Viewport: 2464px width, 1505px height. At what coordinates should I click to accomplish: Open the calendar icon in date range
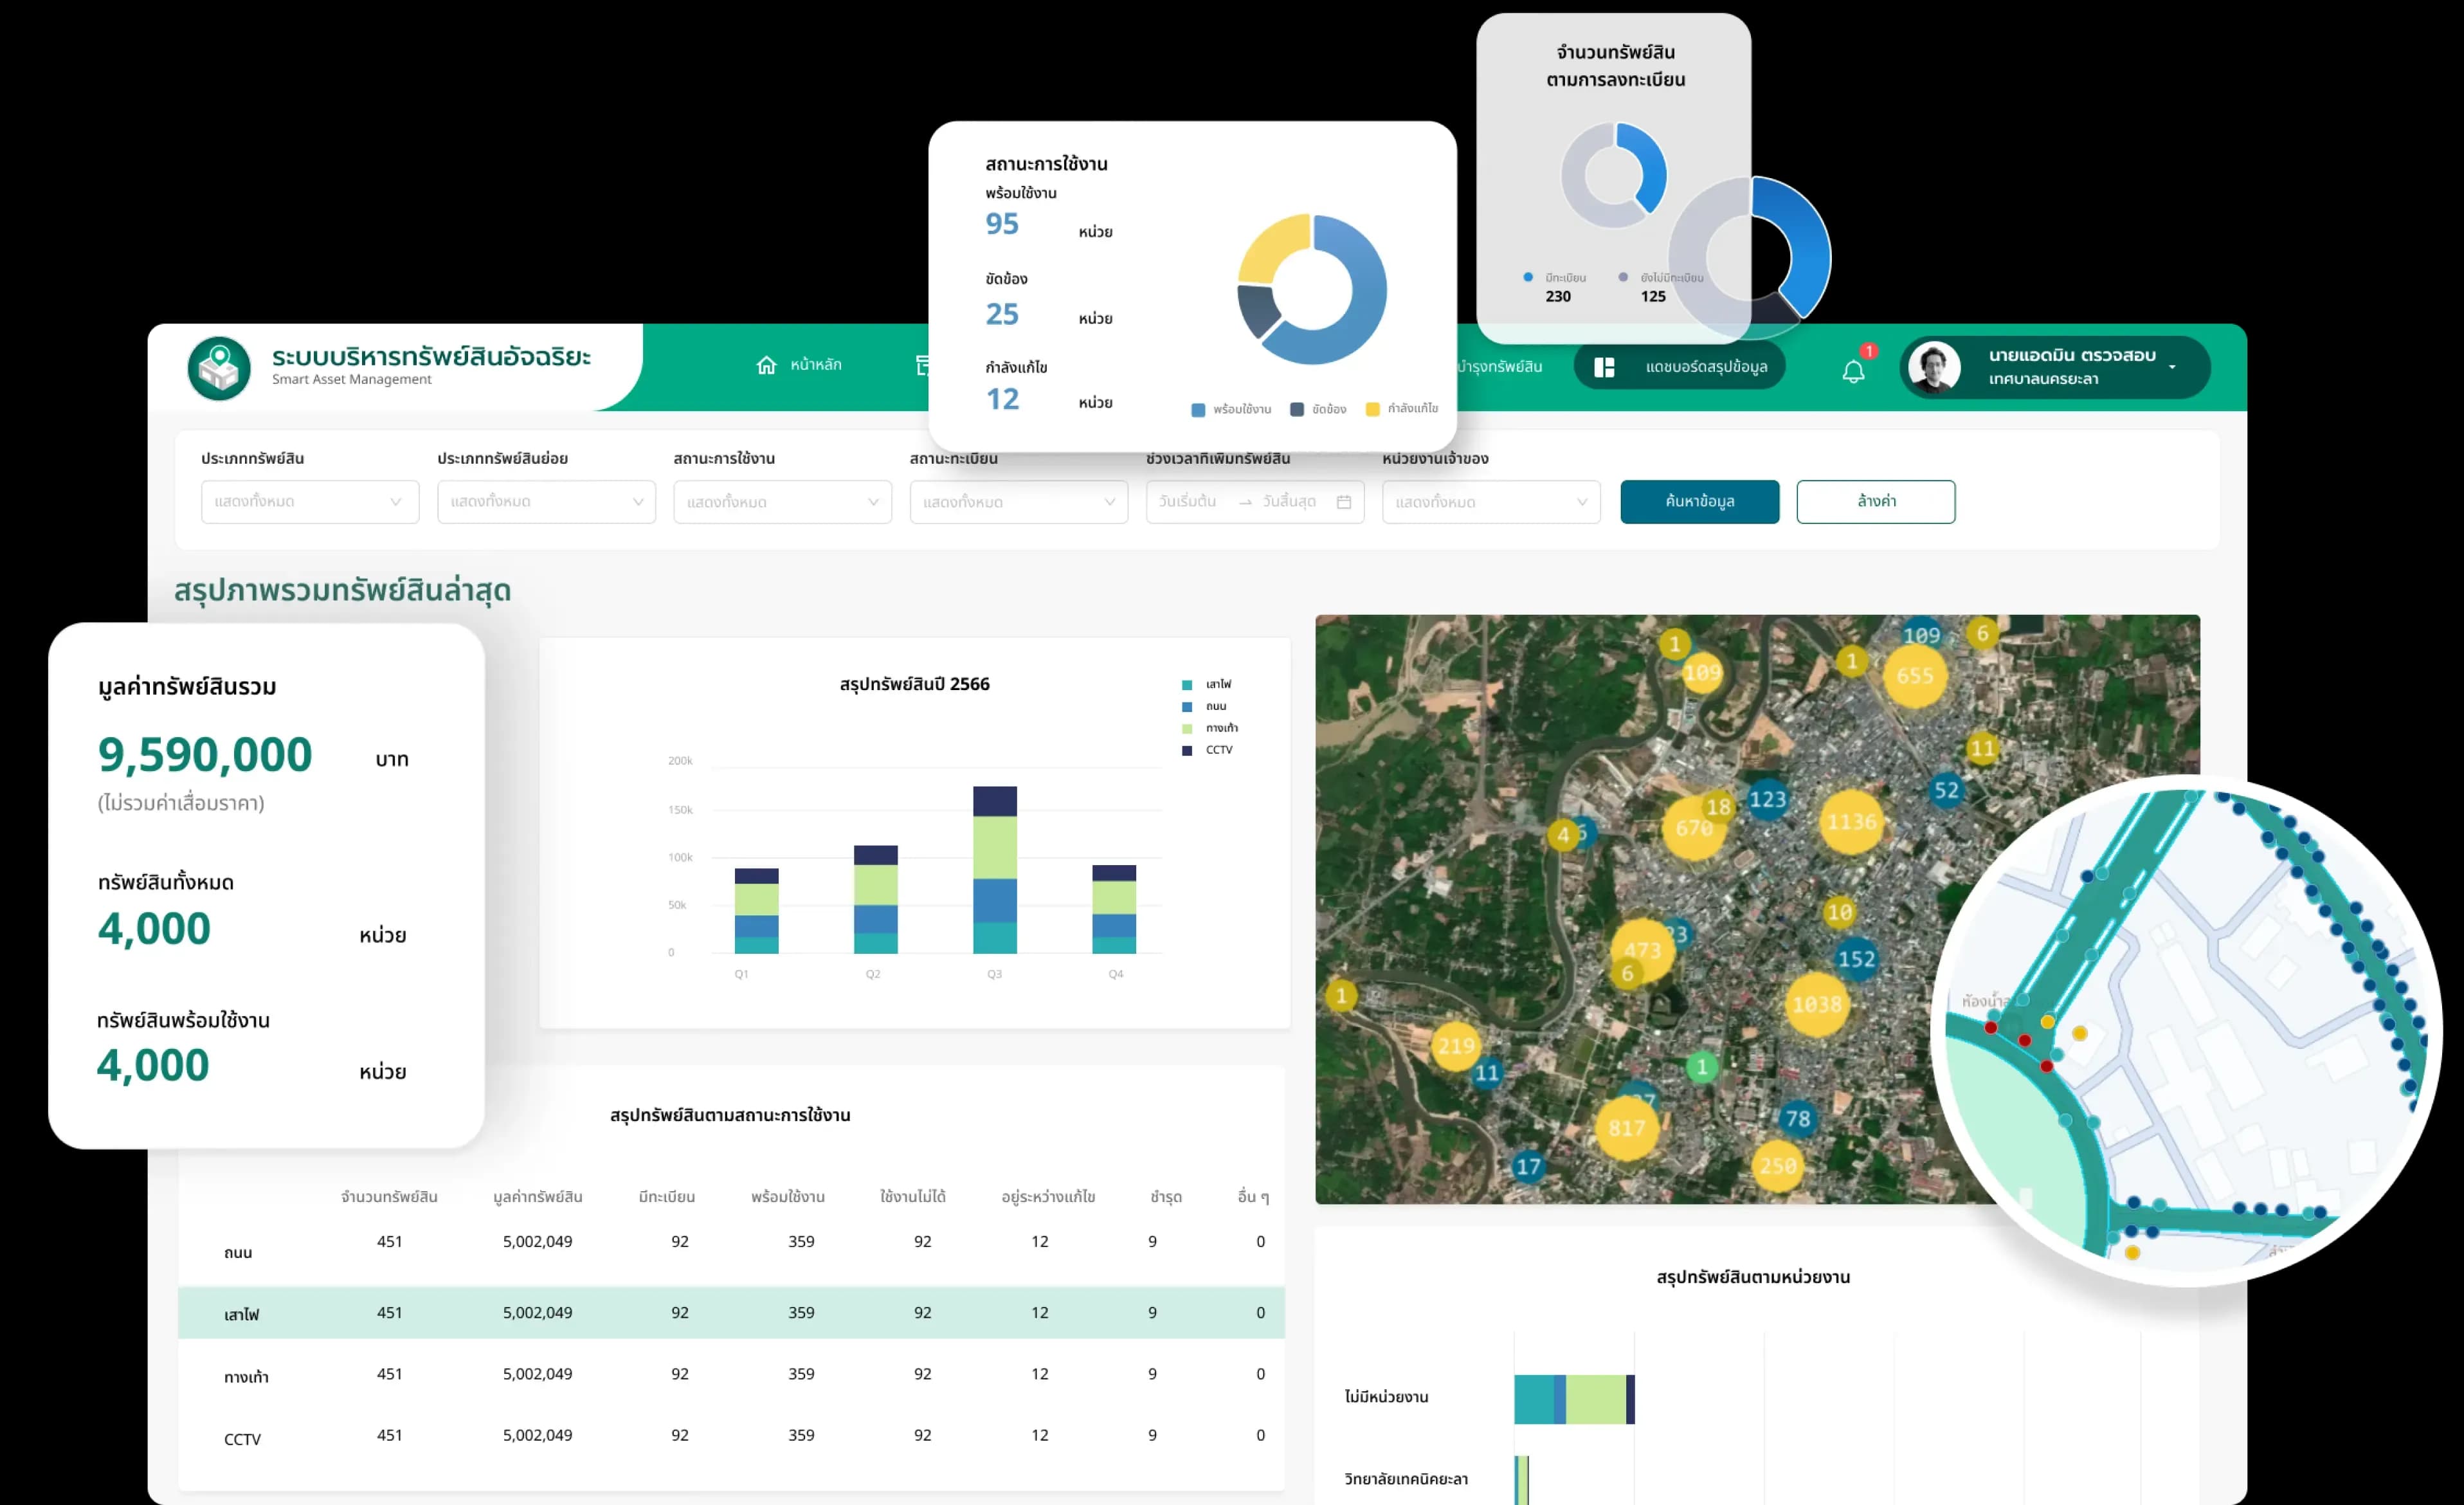click(1344, 502)
